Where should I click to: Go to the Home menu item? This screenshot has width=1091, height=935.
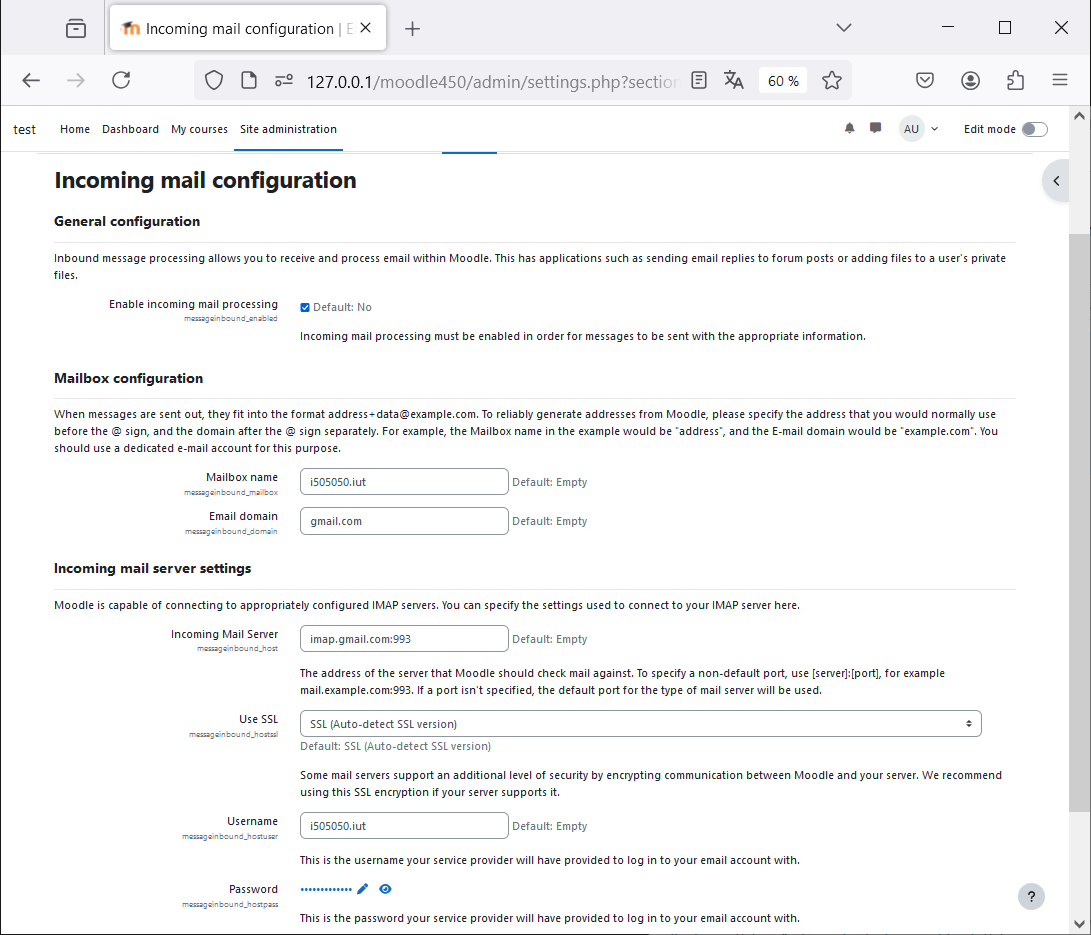click(74, 129)
